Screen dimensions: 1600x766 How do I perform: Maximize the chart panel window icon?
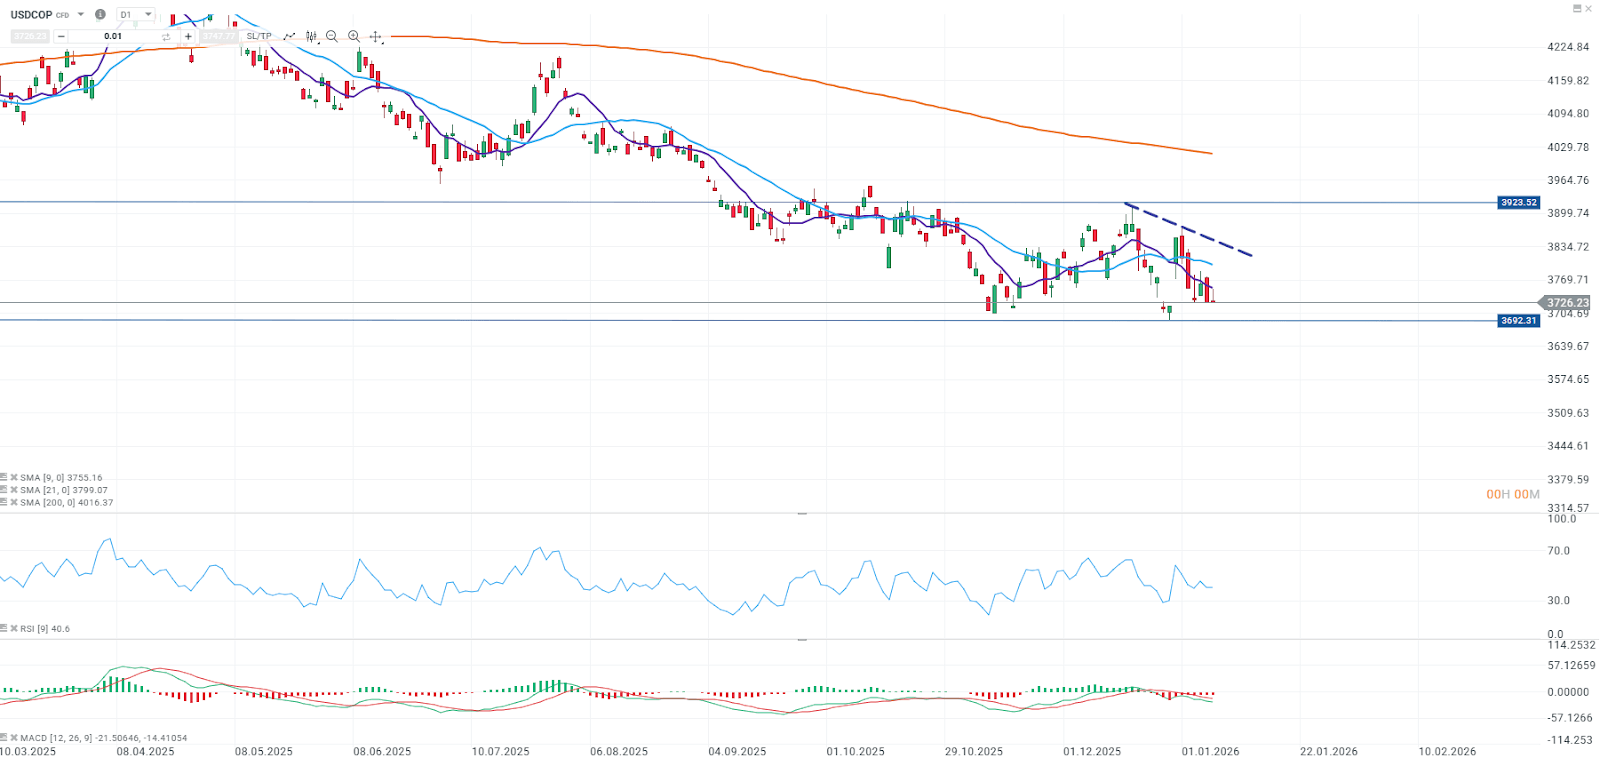pos(1578,8)
